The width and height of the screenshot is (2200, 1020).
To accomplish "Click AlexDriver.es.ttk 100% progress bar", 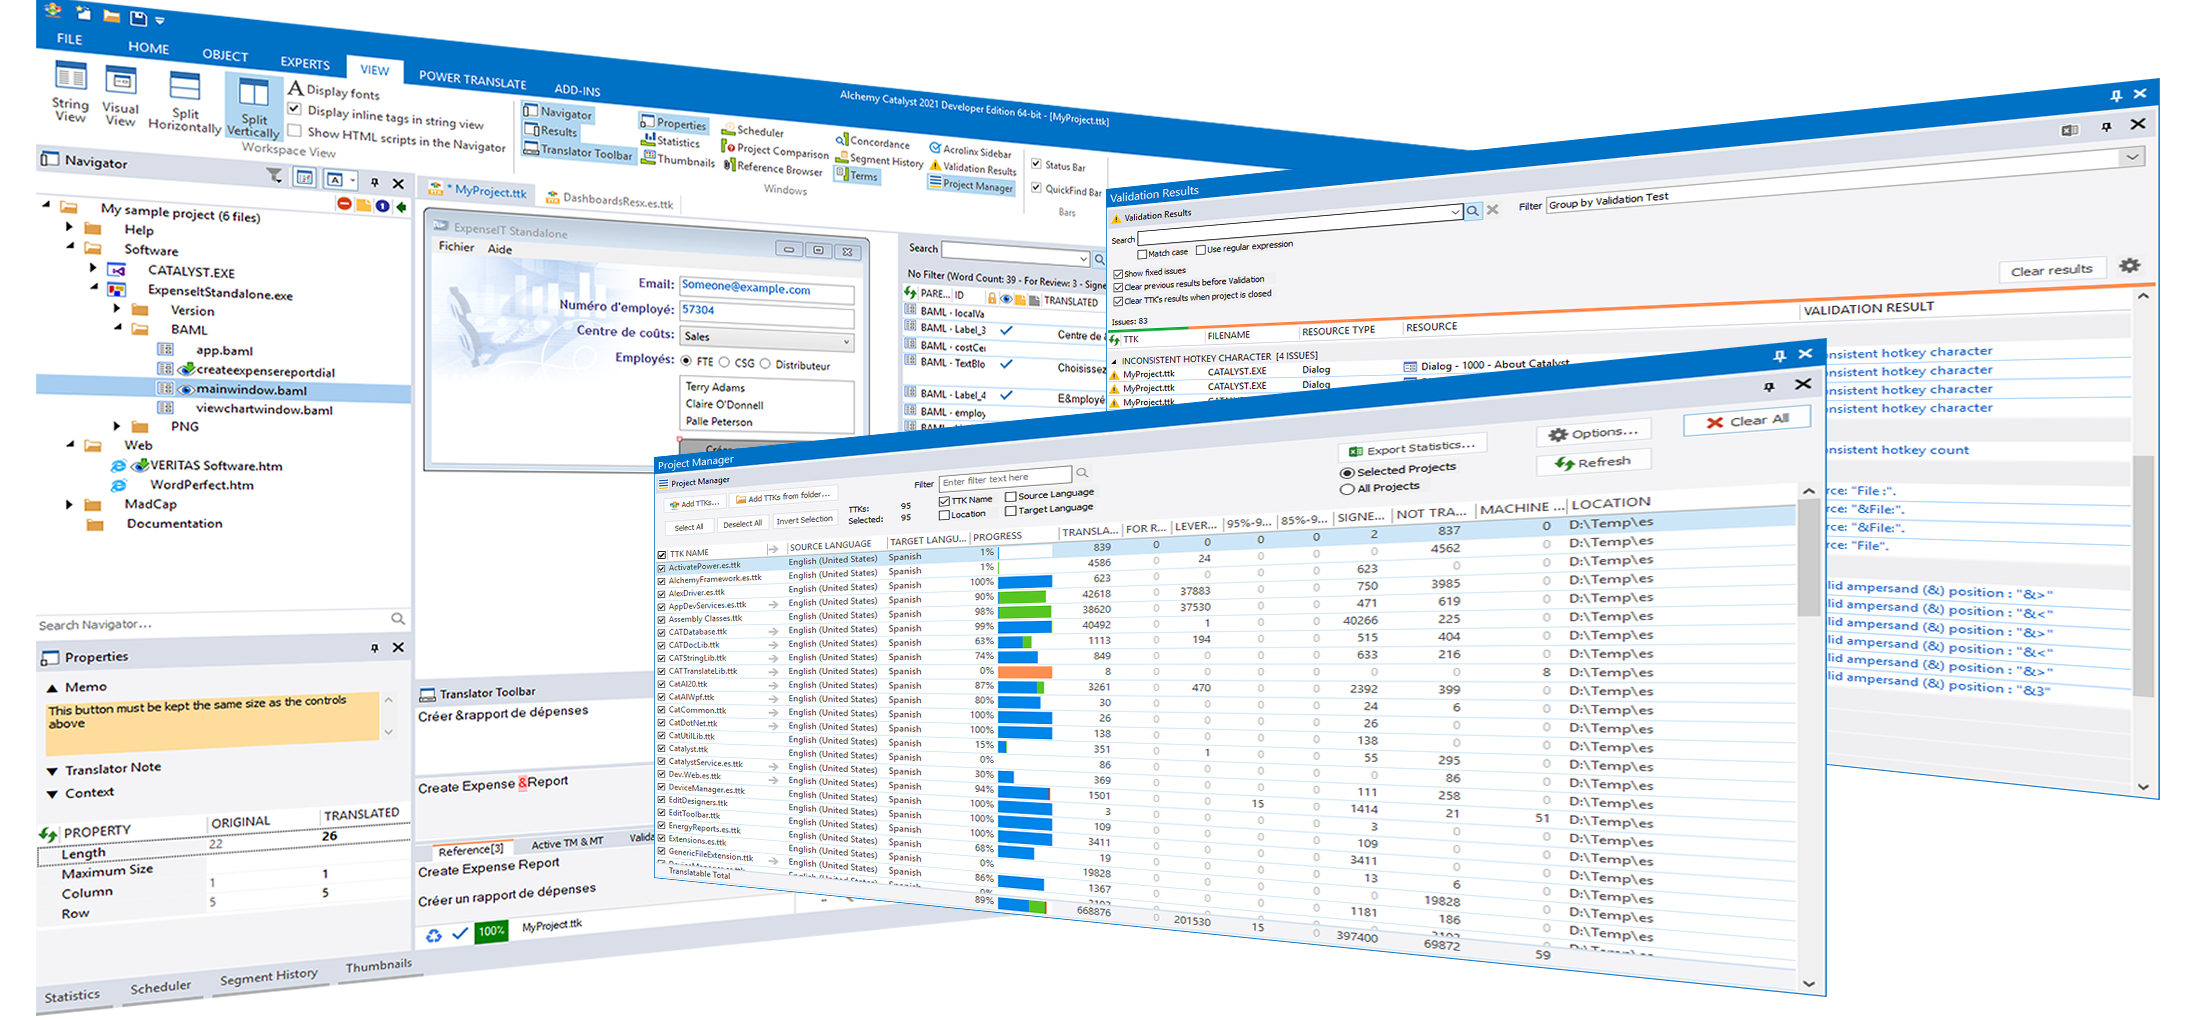I will (1025, 581).
